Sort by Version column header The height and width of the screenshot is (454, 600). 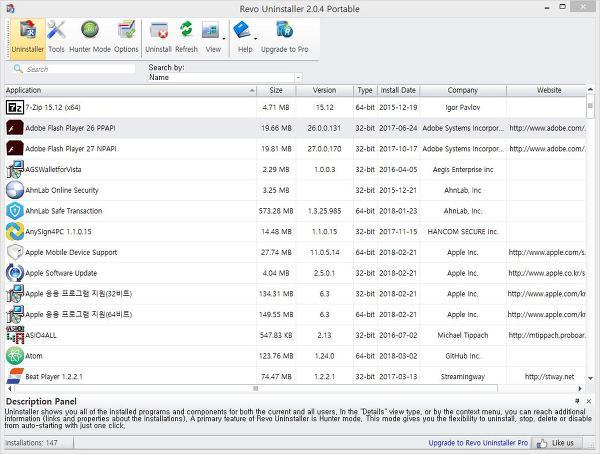coord(324,90)
